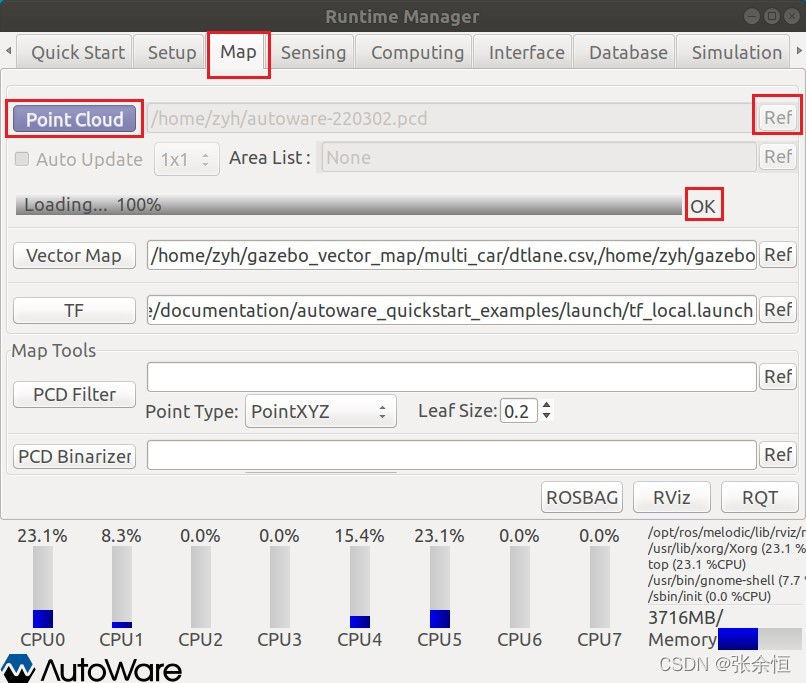Click the Point Cloud pcd path field

point(451,118)
